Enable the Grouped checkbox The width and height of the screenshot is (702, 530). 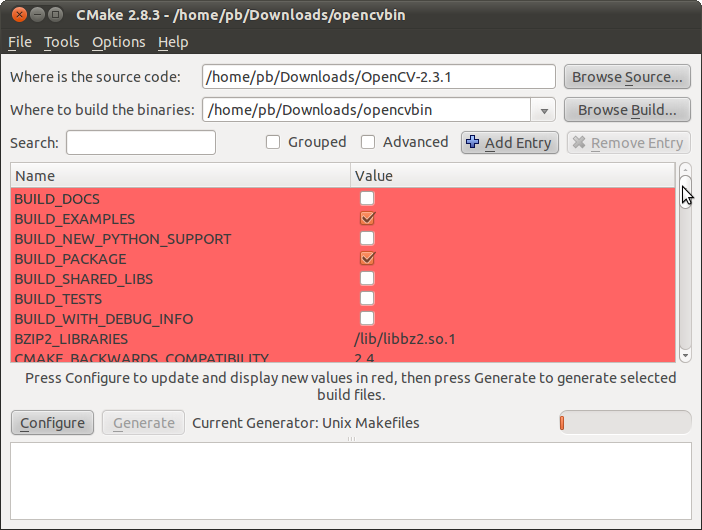[x=273, y=142]
